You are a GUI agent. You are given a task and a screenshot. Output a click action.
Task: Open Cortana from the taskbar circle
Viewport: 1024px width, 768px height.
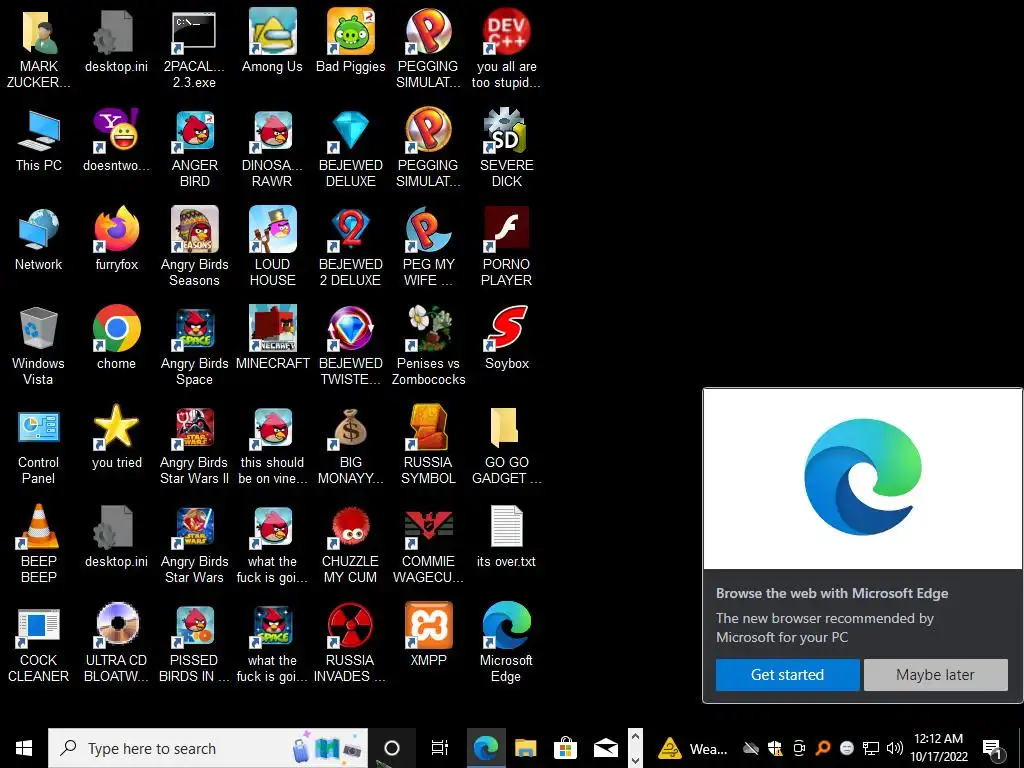[392, 748]
